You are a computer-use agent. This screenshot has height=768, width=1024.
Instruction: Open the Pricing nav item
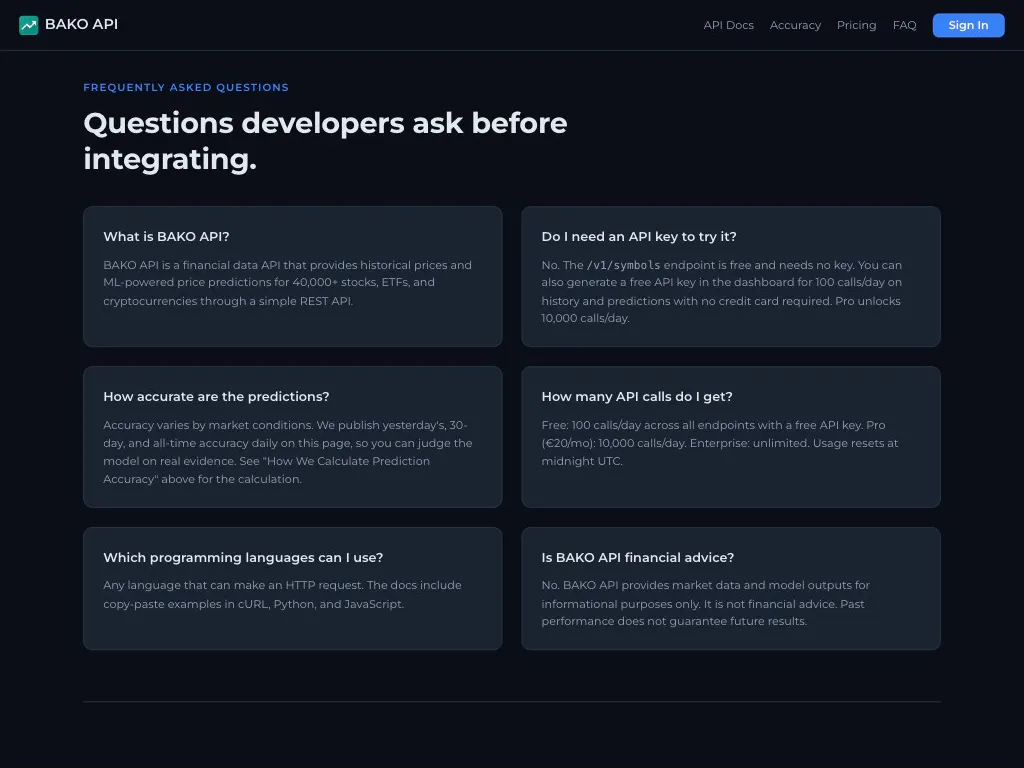pyautogui.click(x=856, y=25)
